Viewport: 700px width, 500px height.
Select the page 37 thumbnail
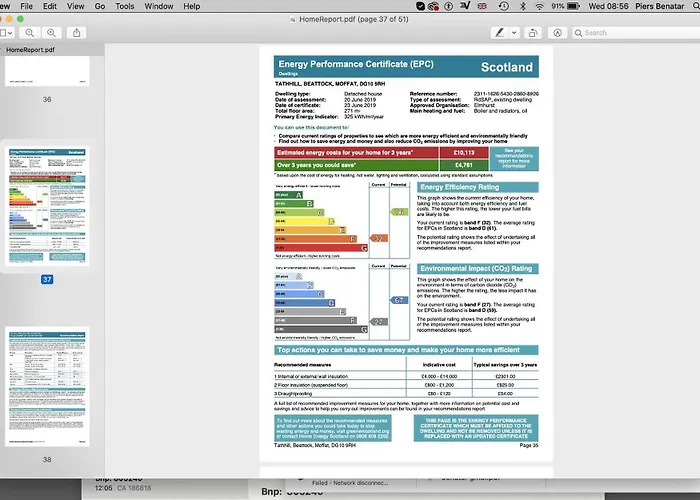47,206
